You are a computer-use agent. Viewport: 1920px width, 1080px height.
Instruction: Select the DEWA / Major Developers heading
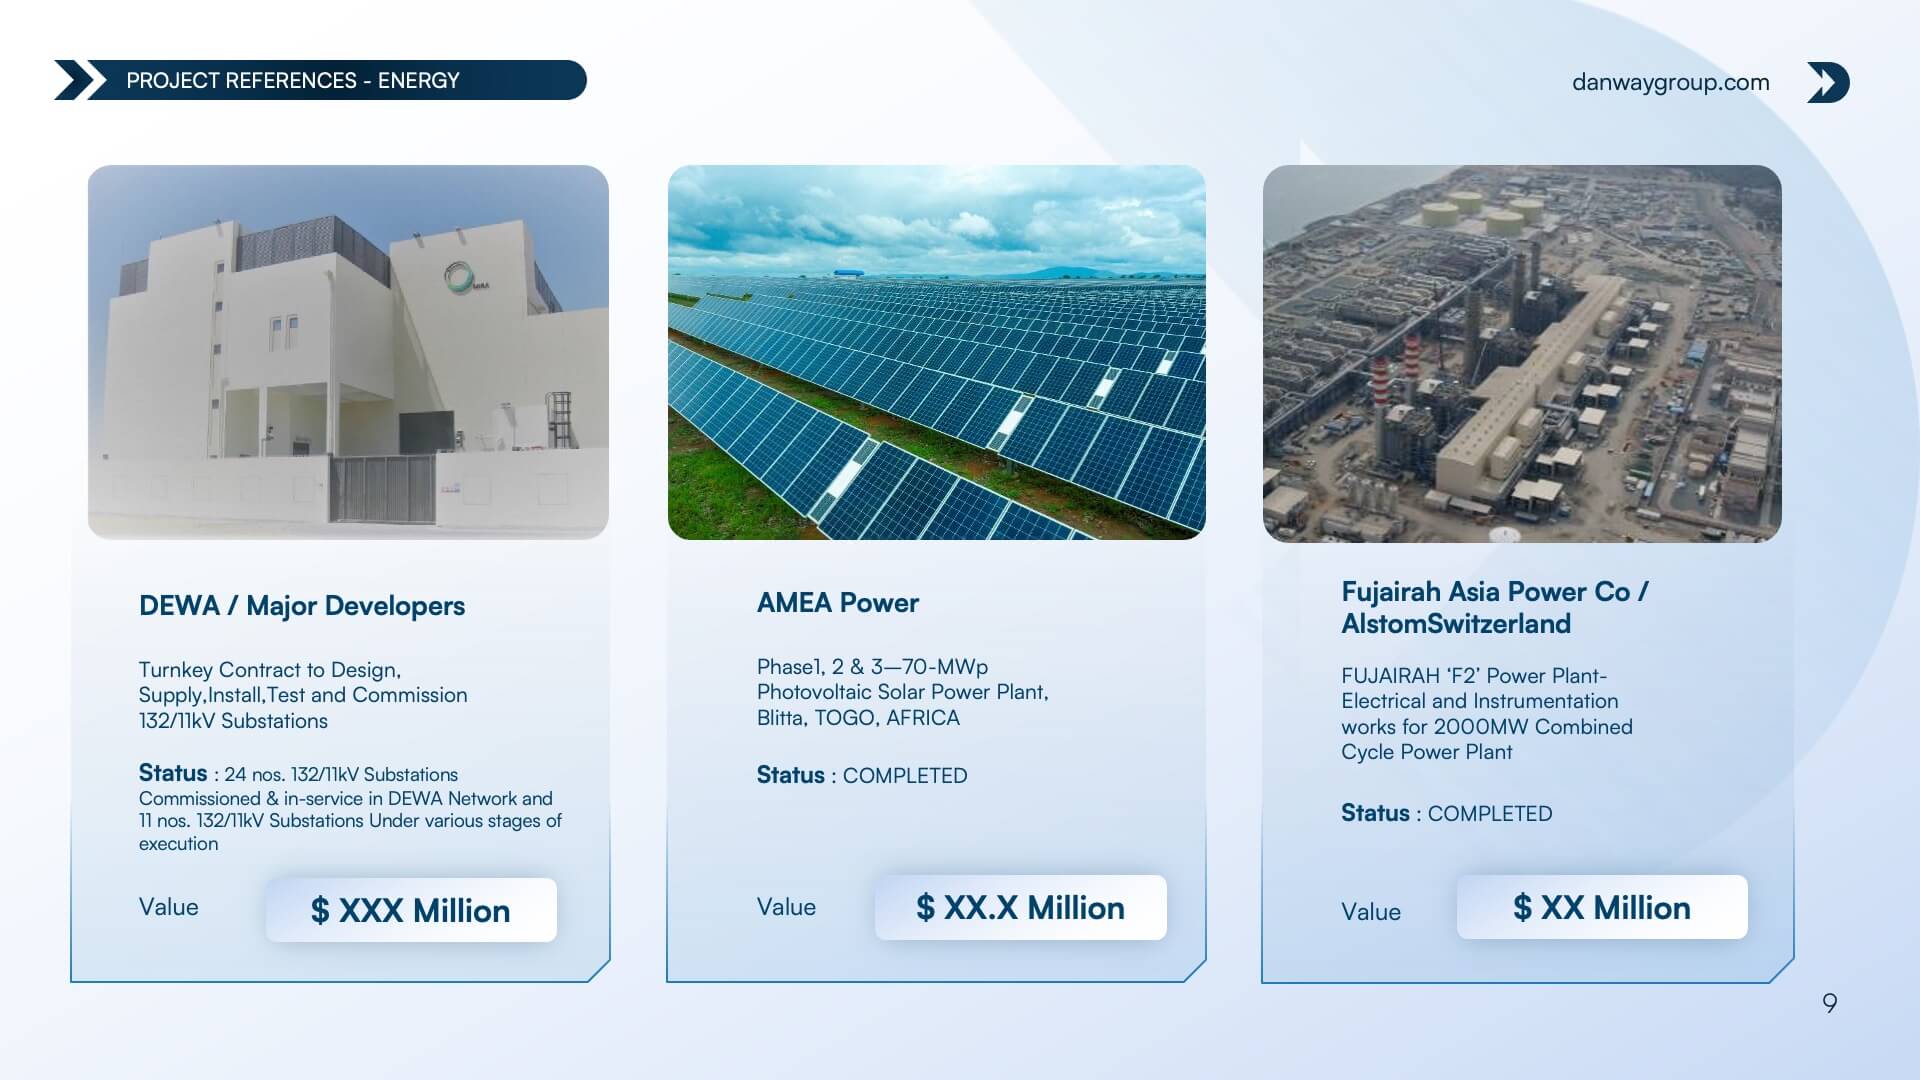point(302,606)
